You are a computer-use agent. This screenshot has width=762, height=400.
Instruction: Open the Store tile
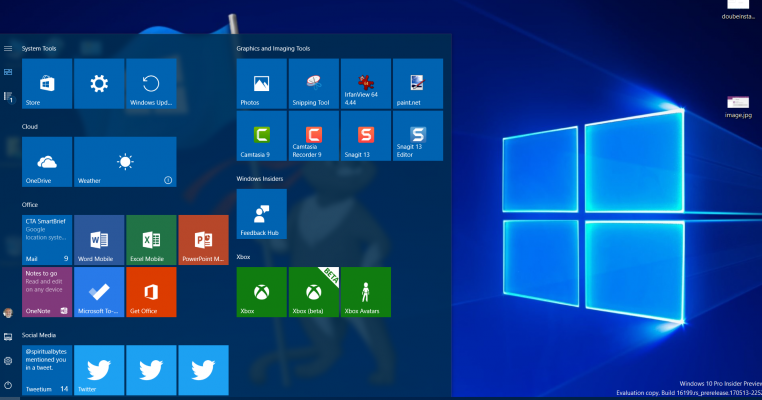(47, 84)
